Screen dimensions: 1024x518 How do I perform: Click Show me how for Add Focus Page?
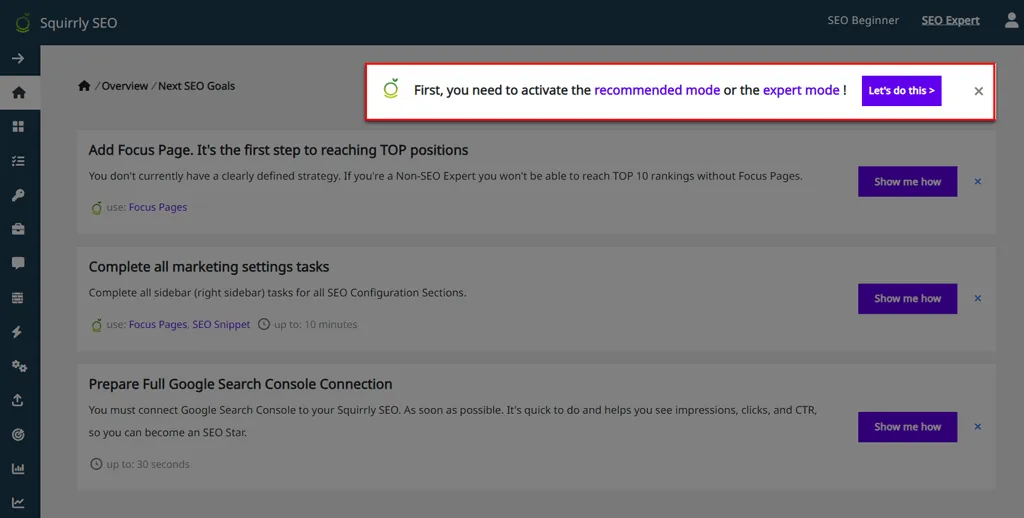[907, 182]
